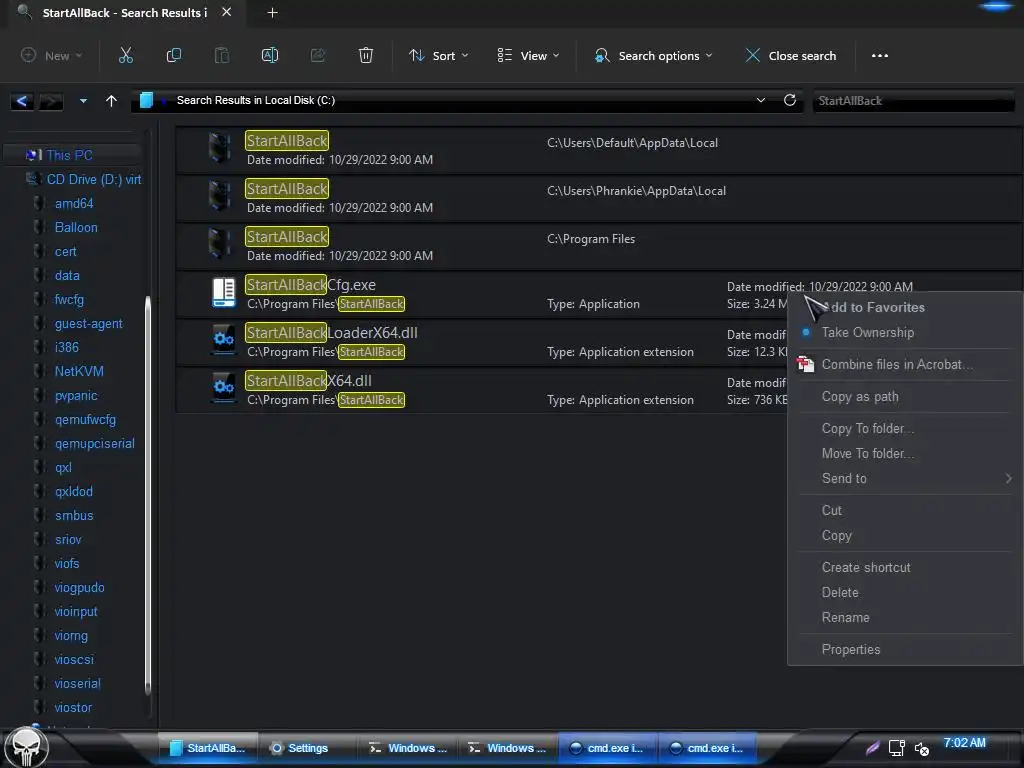Select StartAllBack folder in C:\Program Files
The height and width of the screenshot is (768, 1024).
[x=287, y=236]
